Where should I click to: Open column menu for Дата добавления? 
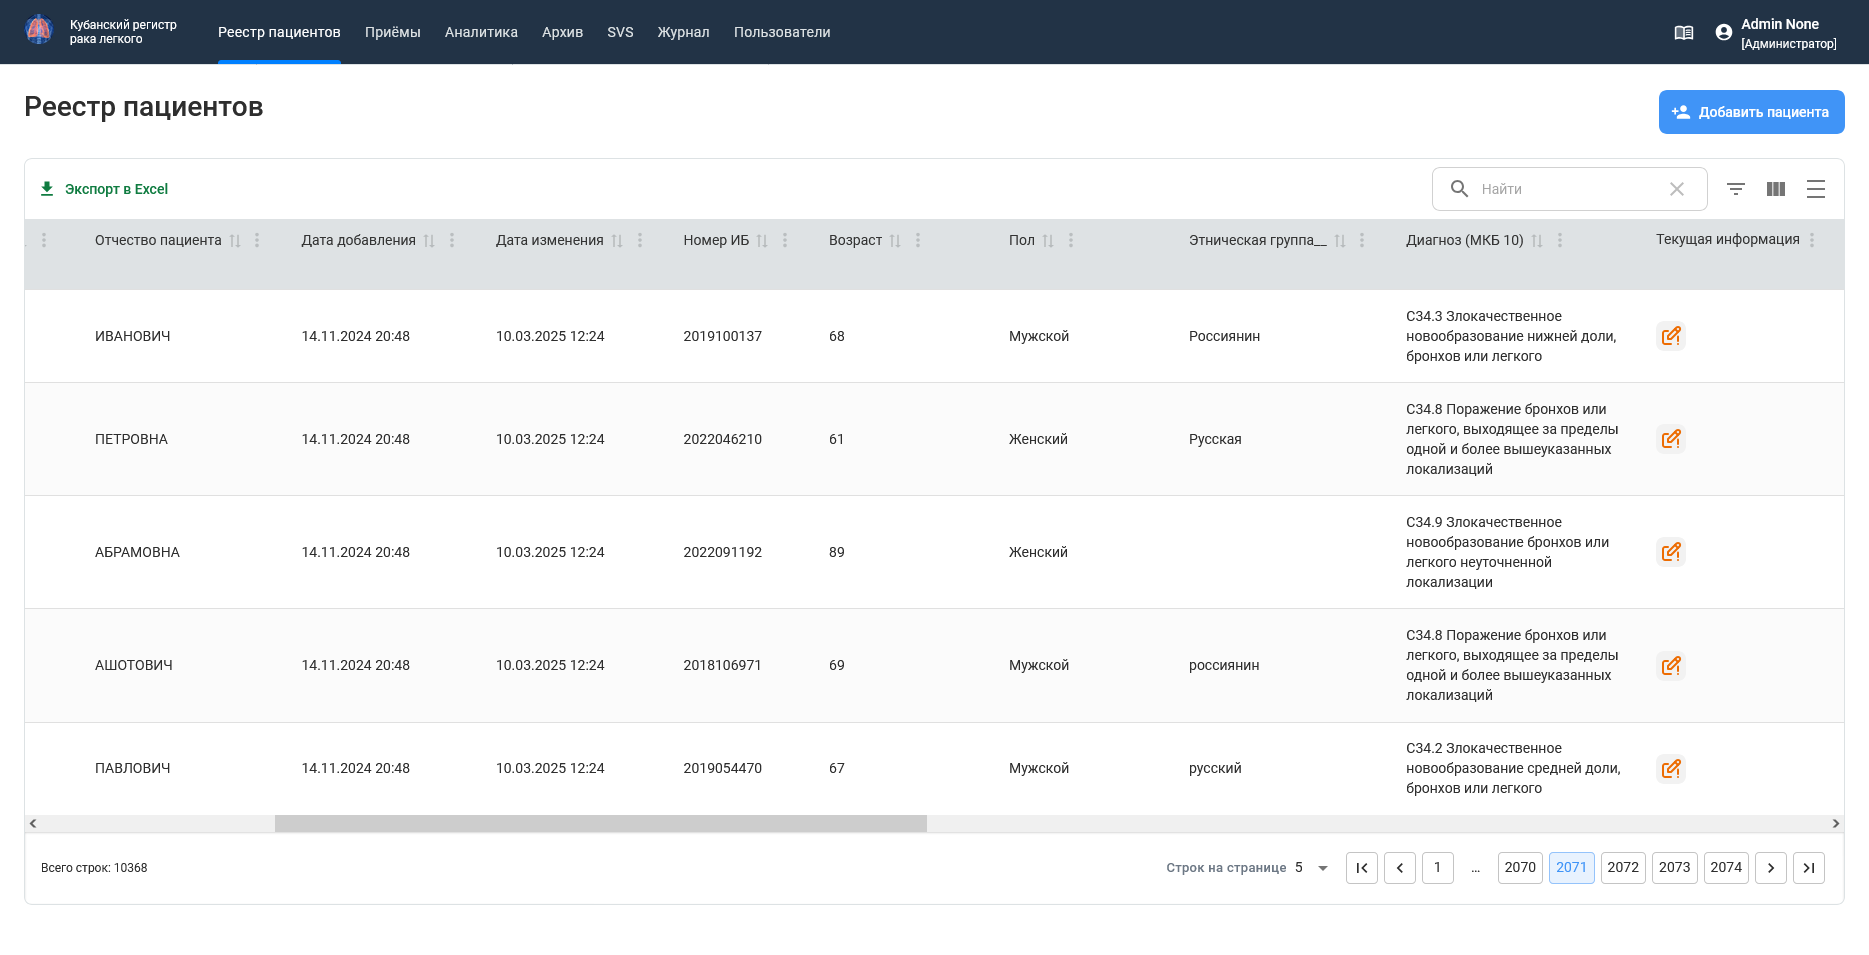click(x=452, y=240)
